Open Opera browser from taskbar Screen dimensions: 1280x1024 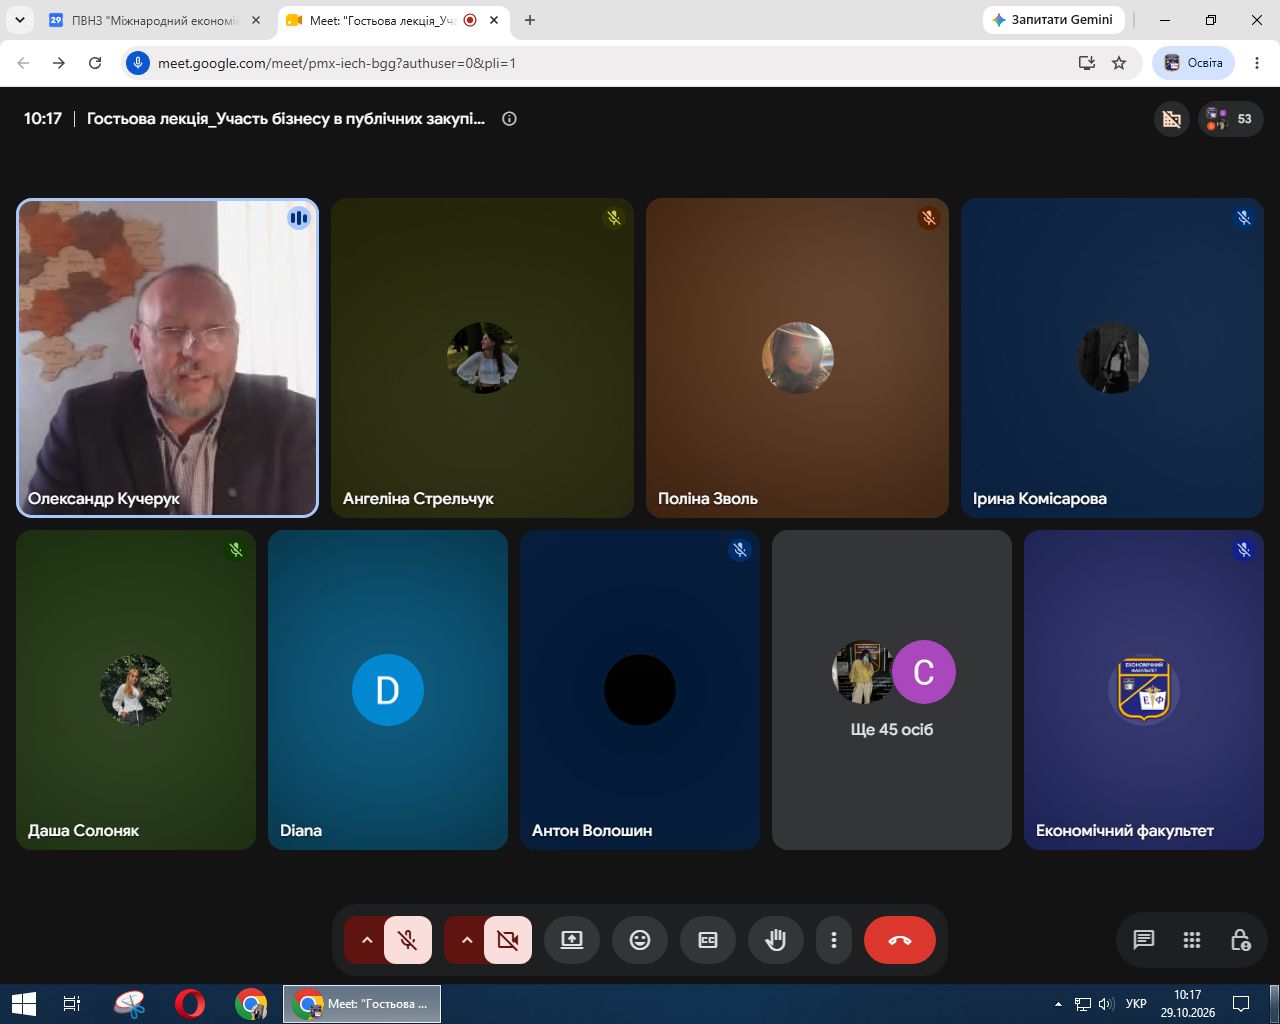click(x=190, y=1004)
